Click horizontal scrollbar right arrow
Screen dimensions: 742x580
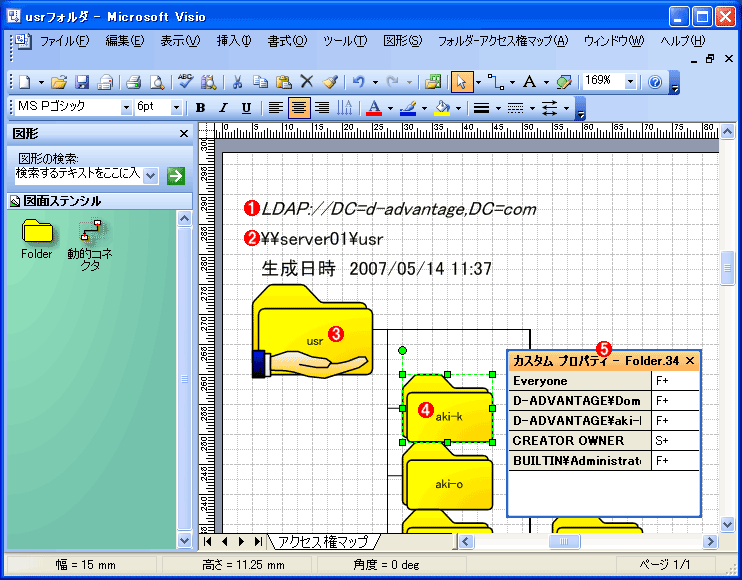710,541
